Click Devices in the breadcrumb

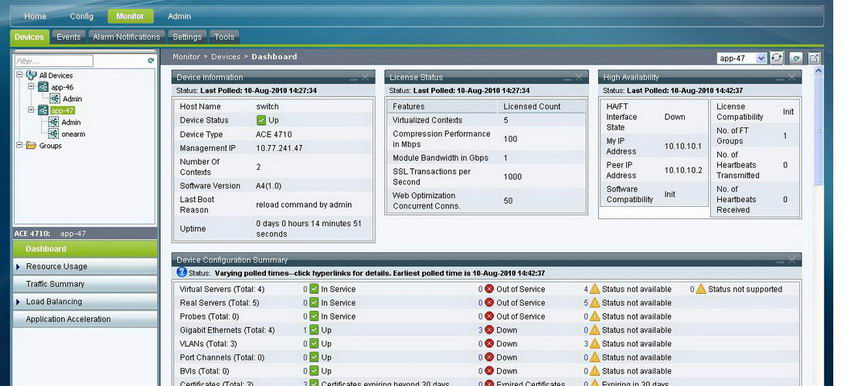[x=226, y=56]
